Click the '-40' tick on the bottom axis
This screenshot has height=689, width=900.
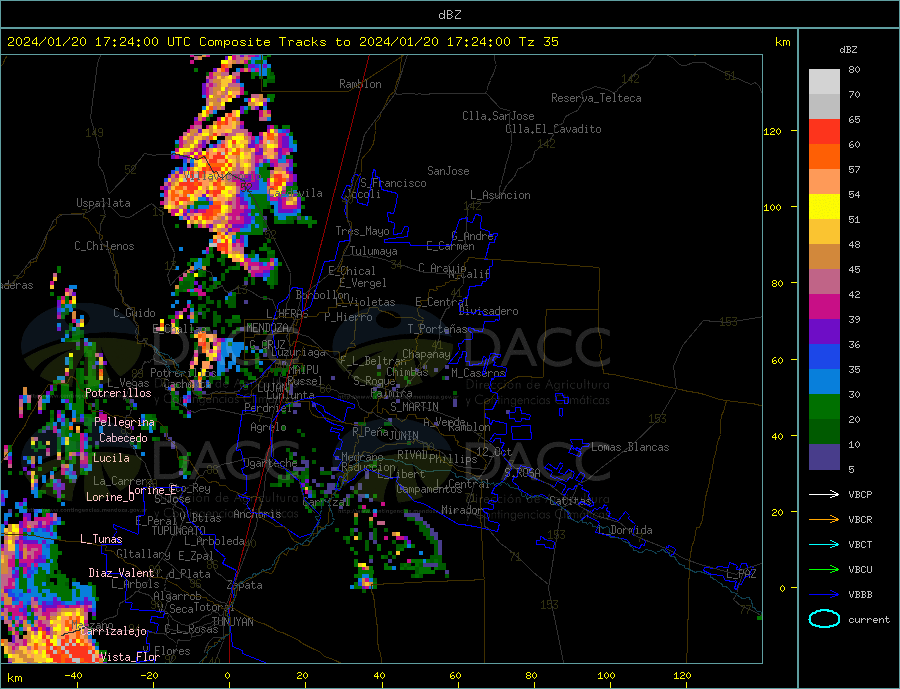coord(73,676)
